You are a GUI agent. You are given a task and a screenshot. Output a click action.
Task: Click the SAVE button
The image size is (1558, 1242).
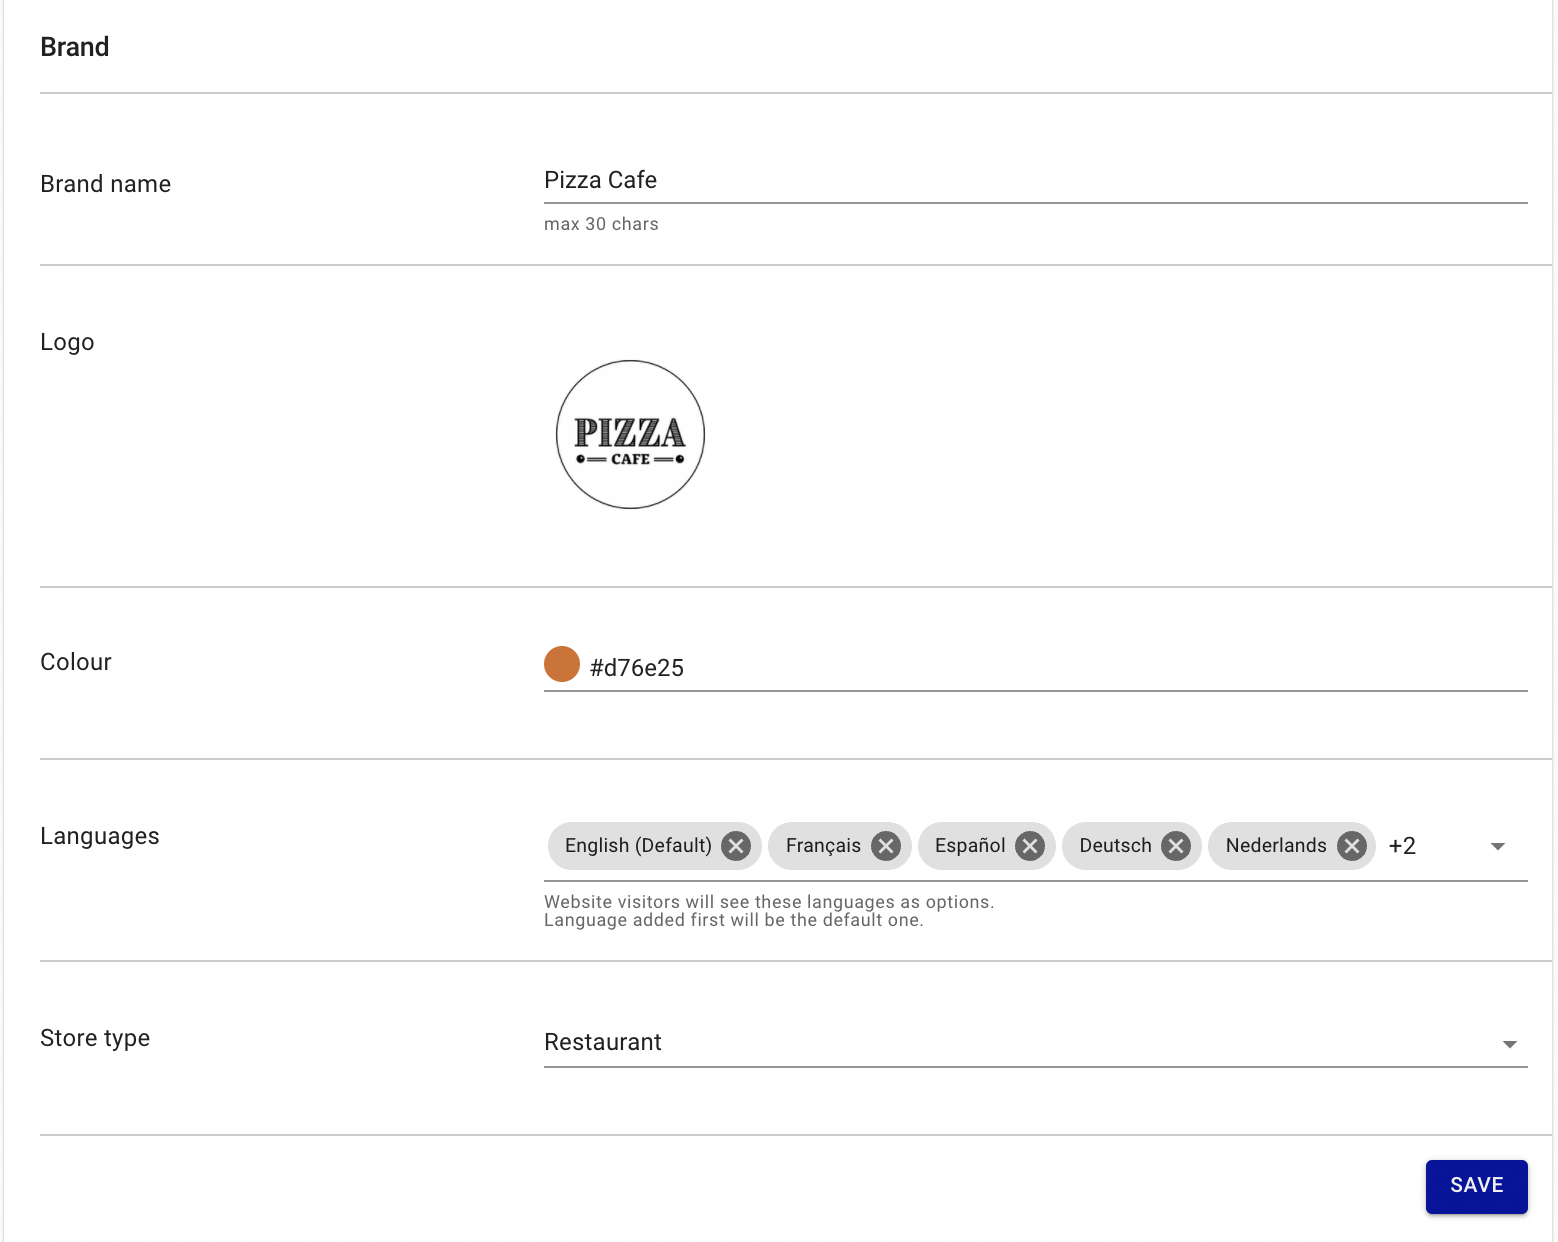point(1476,1186)
